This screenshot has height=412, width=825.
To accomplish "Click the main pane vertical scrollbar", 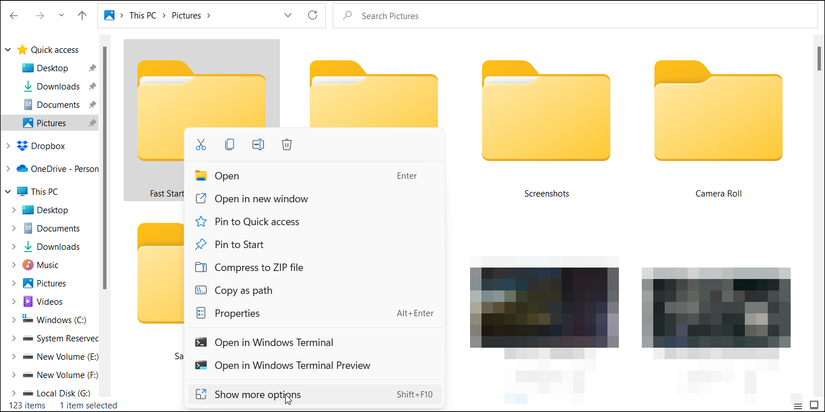I will [x=819, y=58].
